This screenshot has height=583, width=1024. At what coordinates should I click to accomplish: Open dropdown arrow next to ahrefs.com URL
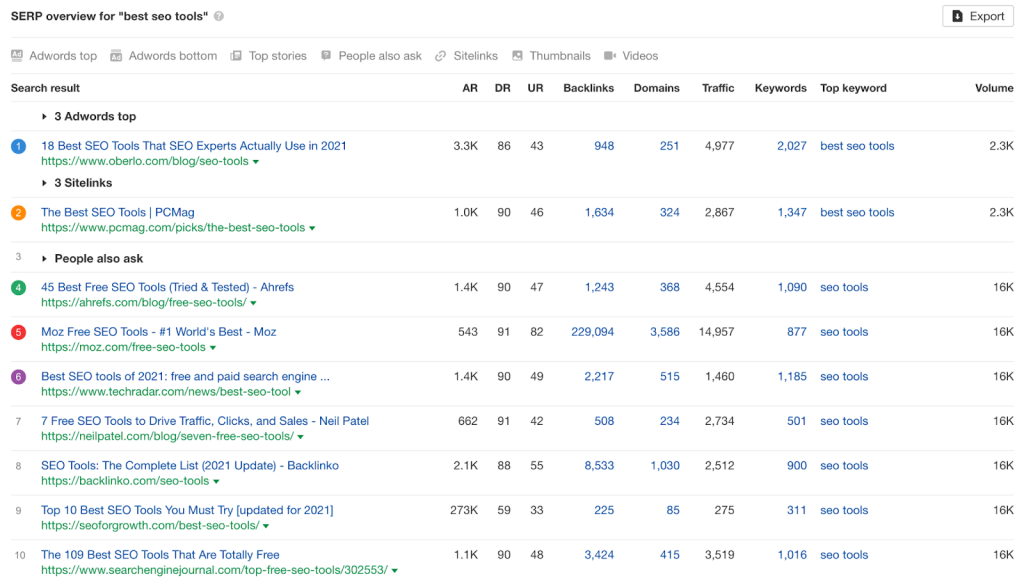pos(253,303)
